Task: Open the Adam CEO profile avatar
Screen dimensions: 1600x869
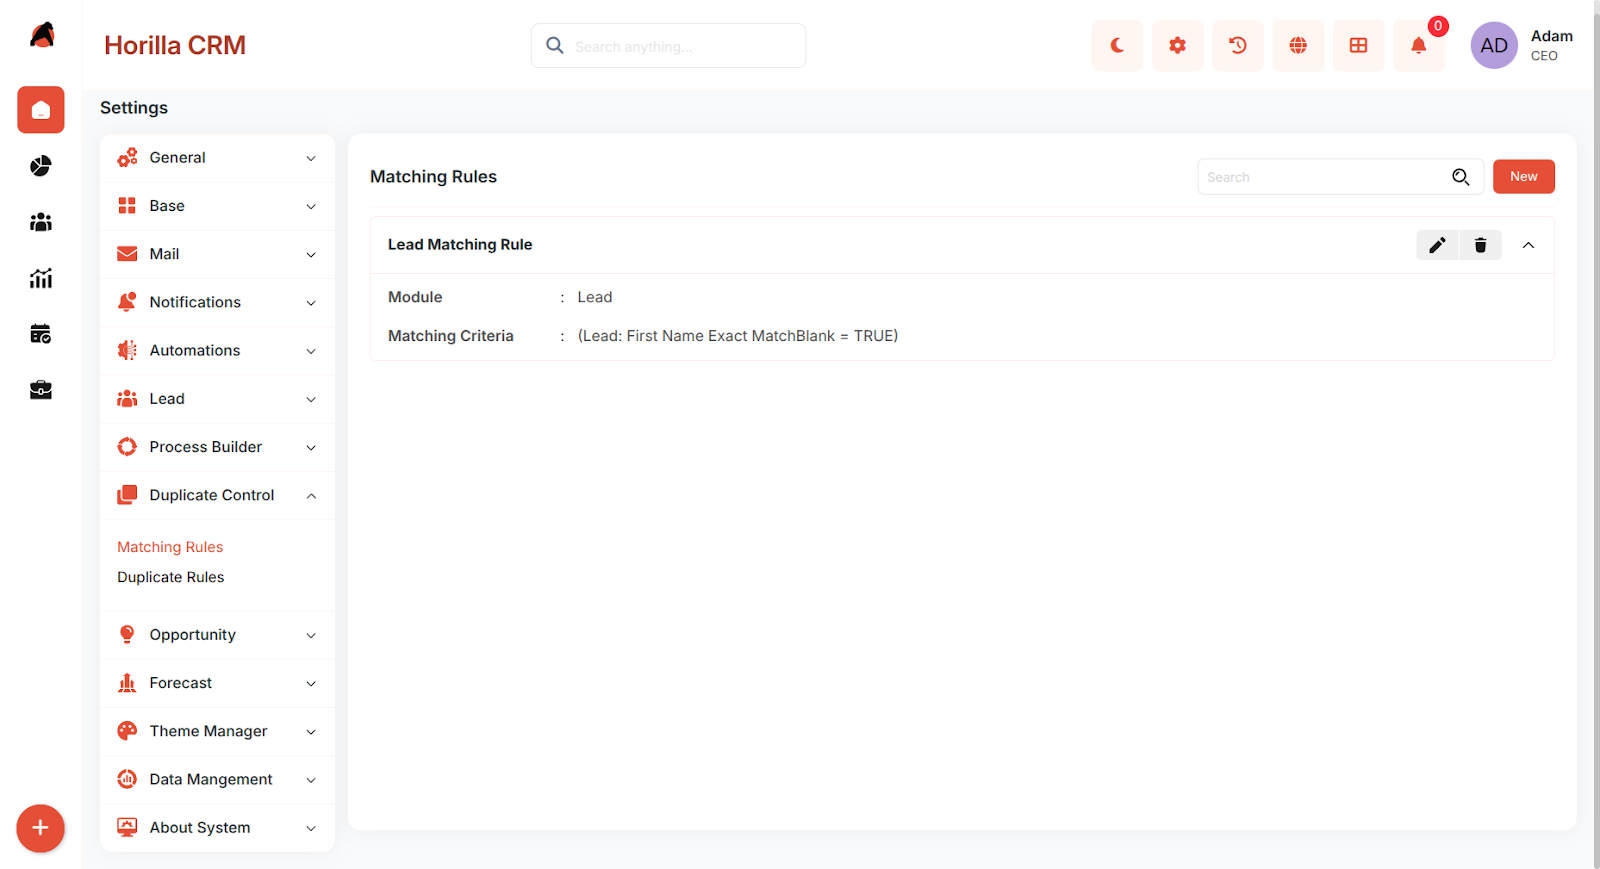Action: (1494, 46)
